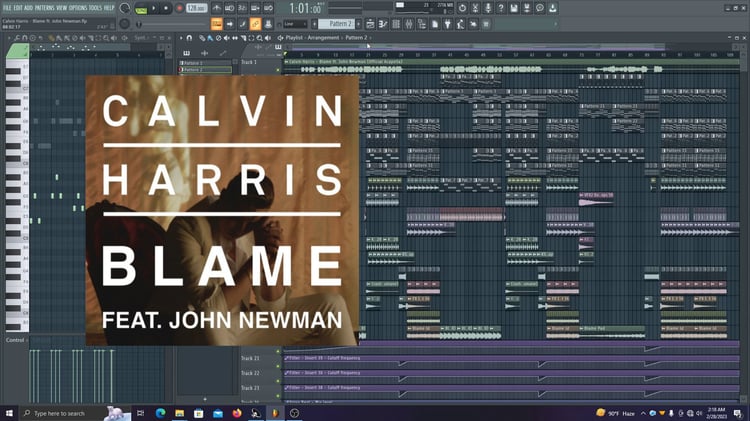Viewport: 750px width, 421px height.
Task: Adjust the master pitch knob
Action: (124, 24)
